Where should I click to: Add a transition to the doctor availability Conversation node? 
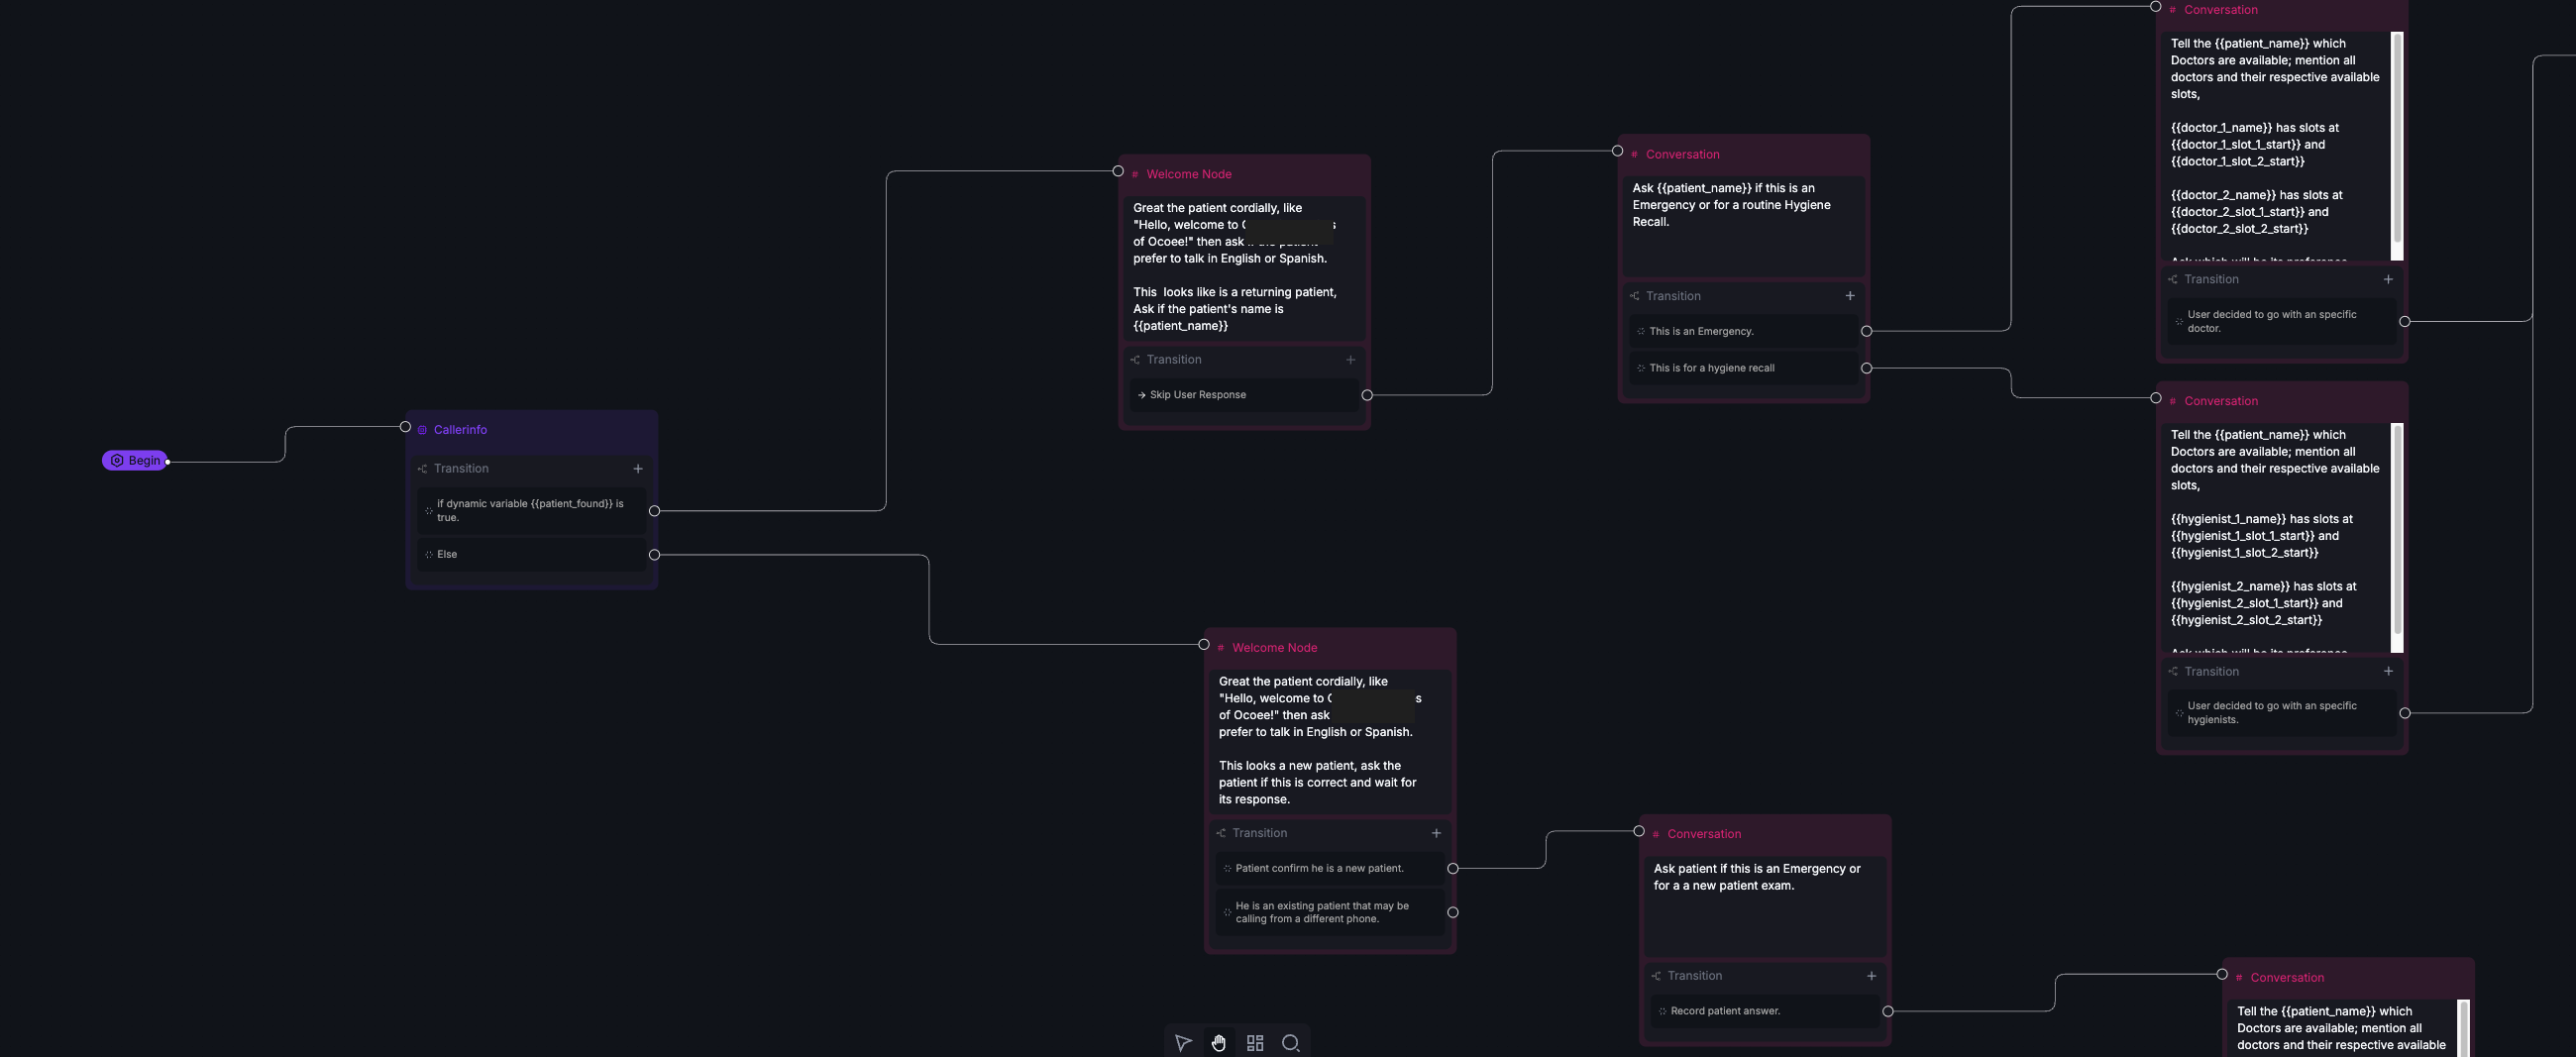coord(2388,279)
